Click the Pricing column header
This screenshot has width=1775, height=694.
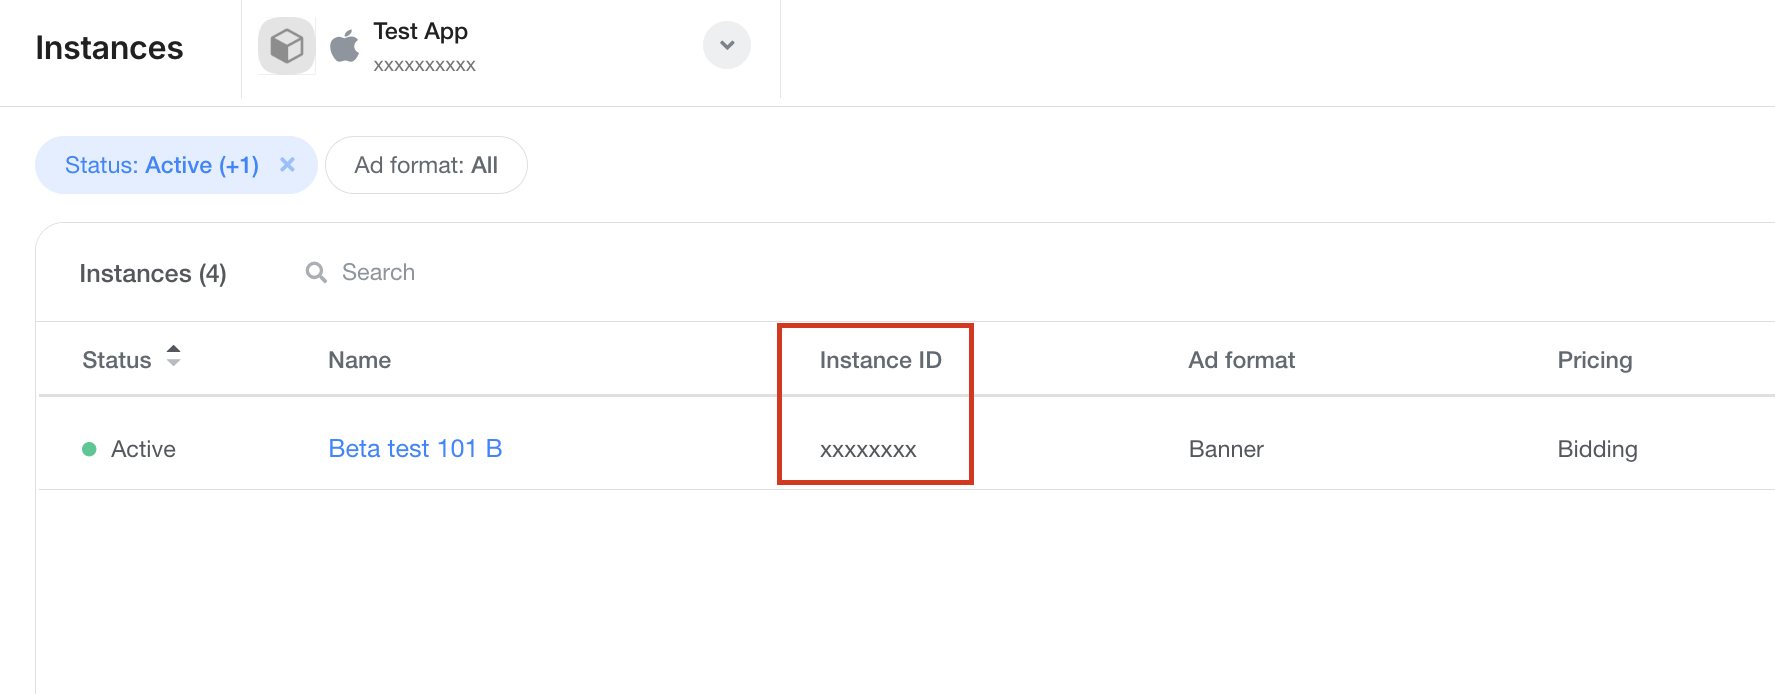click(x=1594, y=360)
